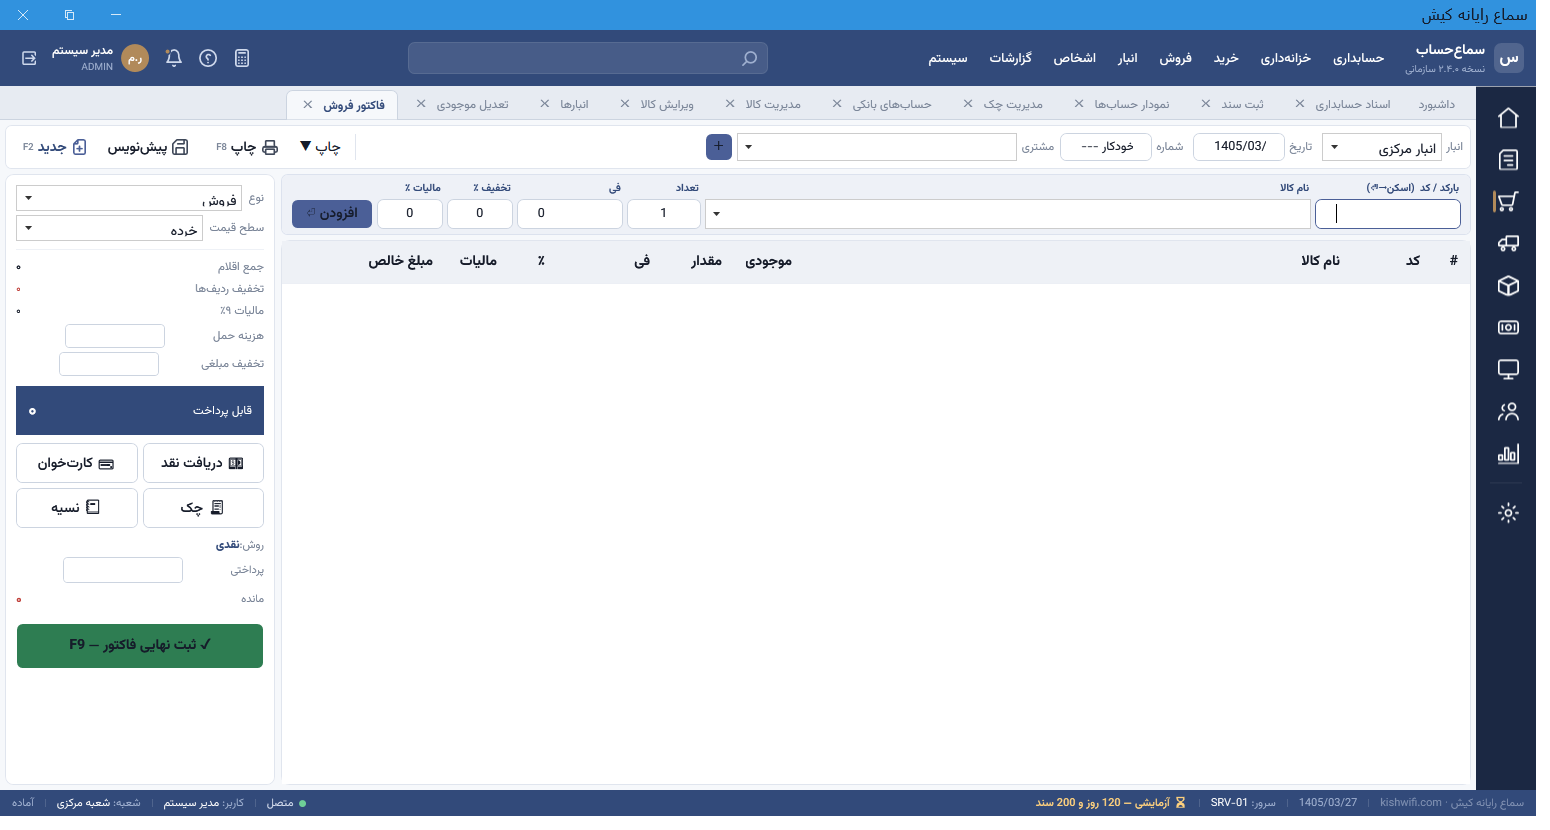The height and width of the screenshot is (830, 1550).
Task: Open the notifications bell icon
Action: pyautogui.click(x=173, y=58)
